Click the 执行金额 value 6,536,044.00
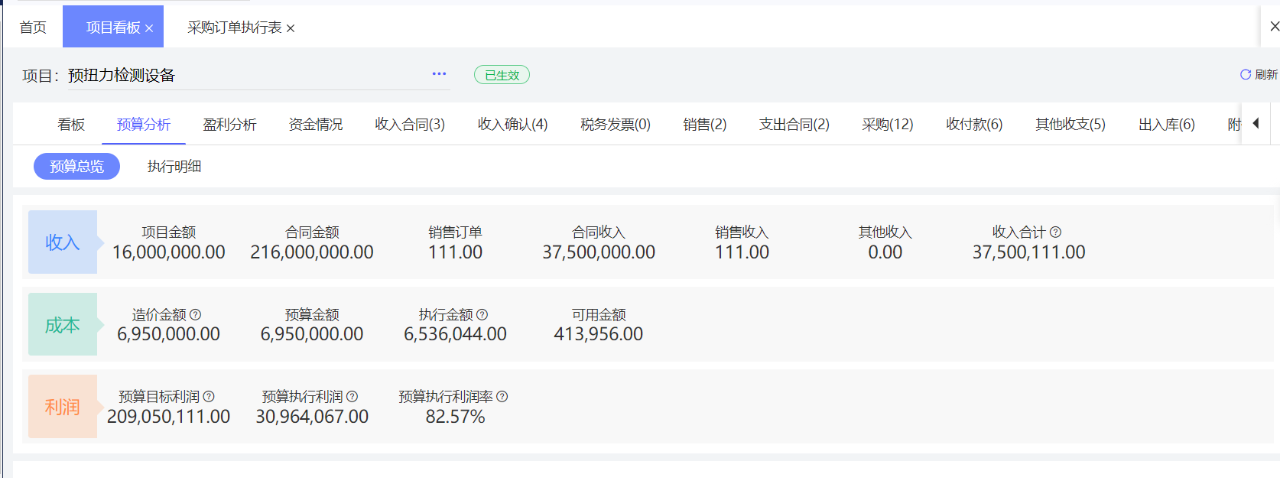Screen dimensions: 1280x478 [x=455, y=335]
